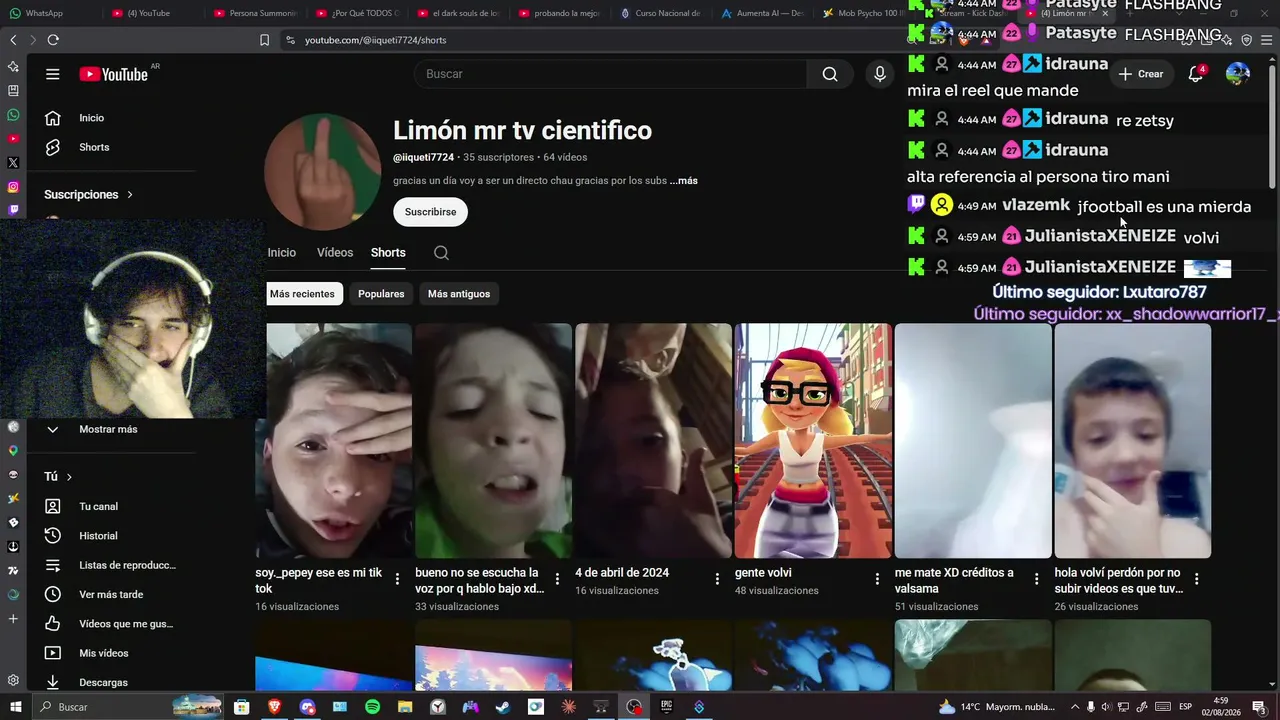Open Descargas in the sidebar

coord(103,683)
